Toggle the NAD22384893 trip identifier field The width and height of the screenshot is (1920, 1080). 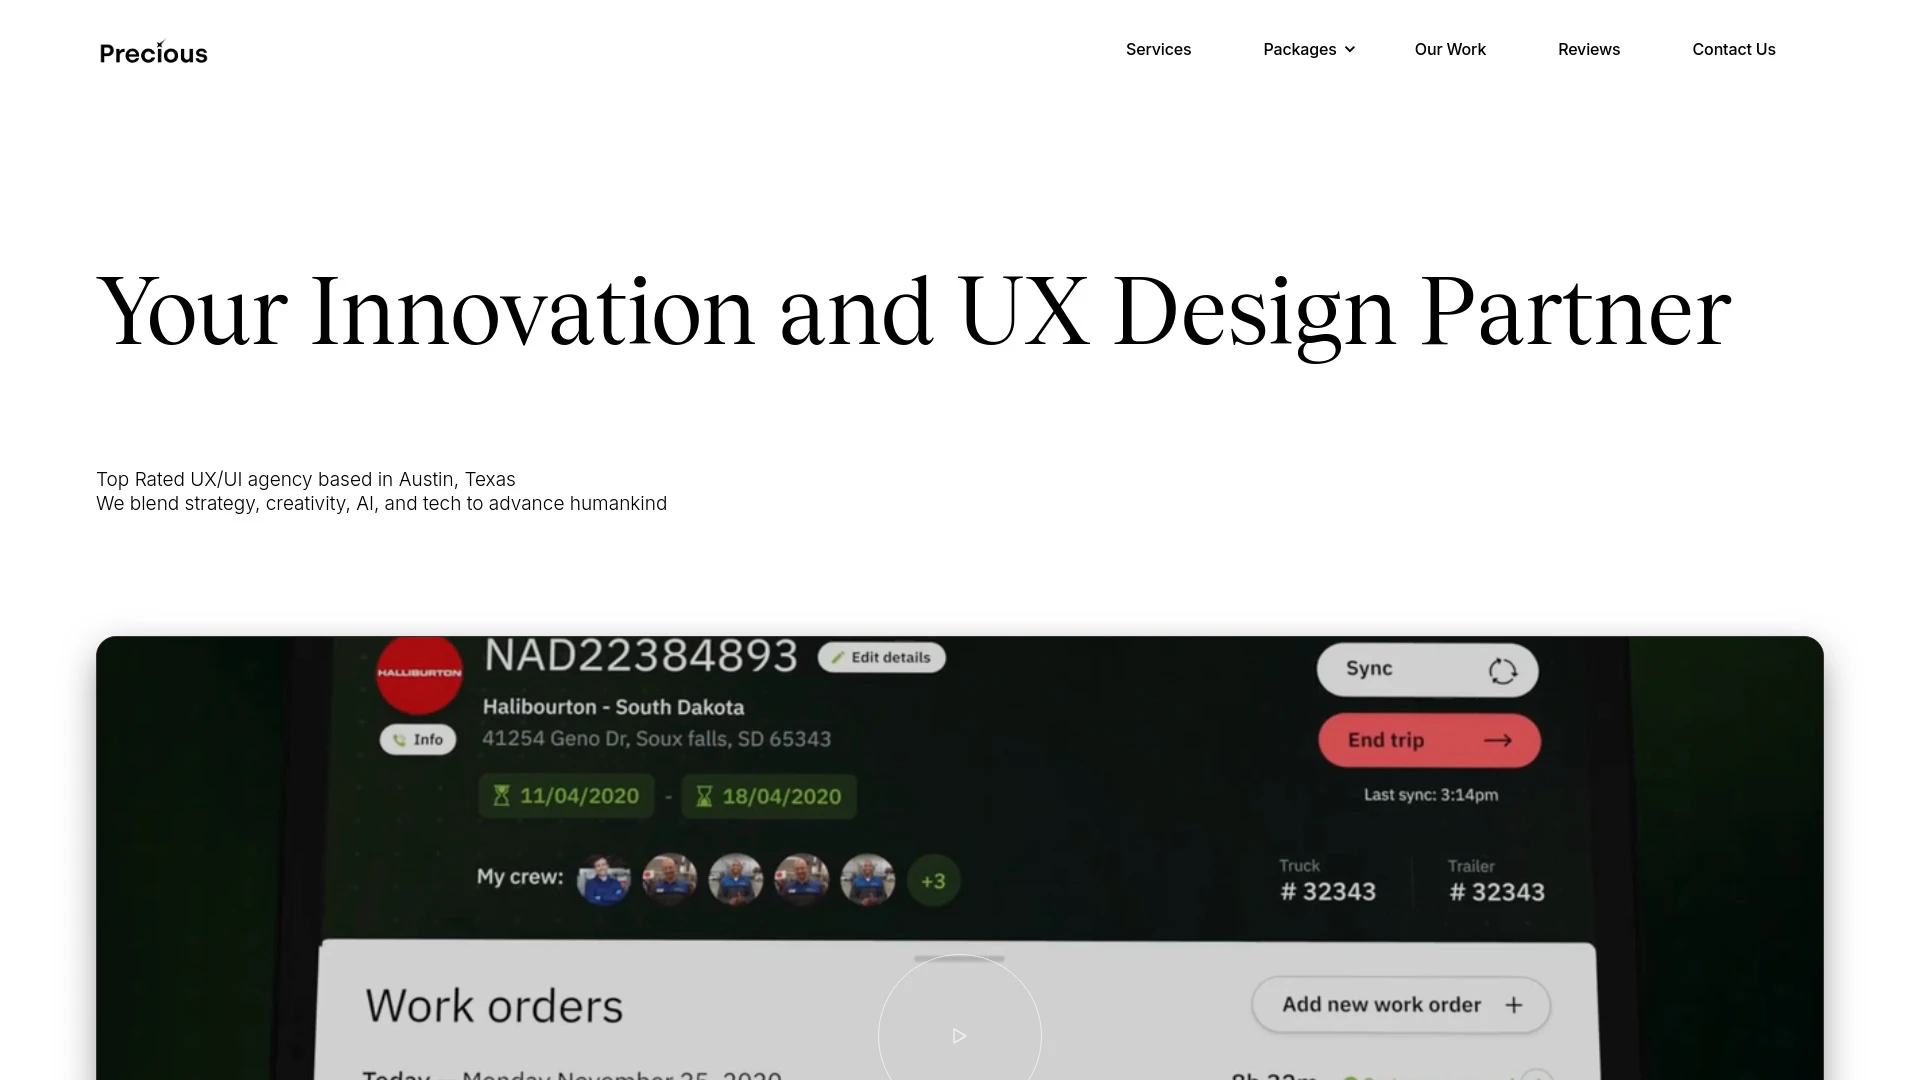tap(641, 658)
